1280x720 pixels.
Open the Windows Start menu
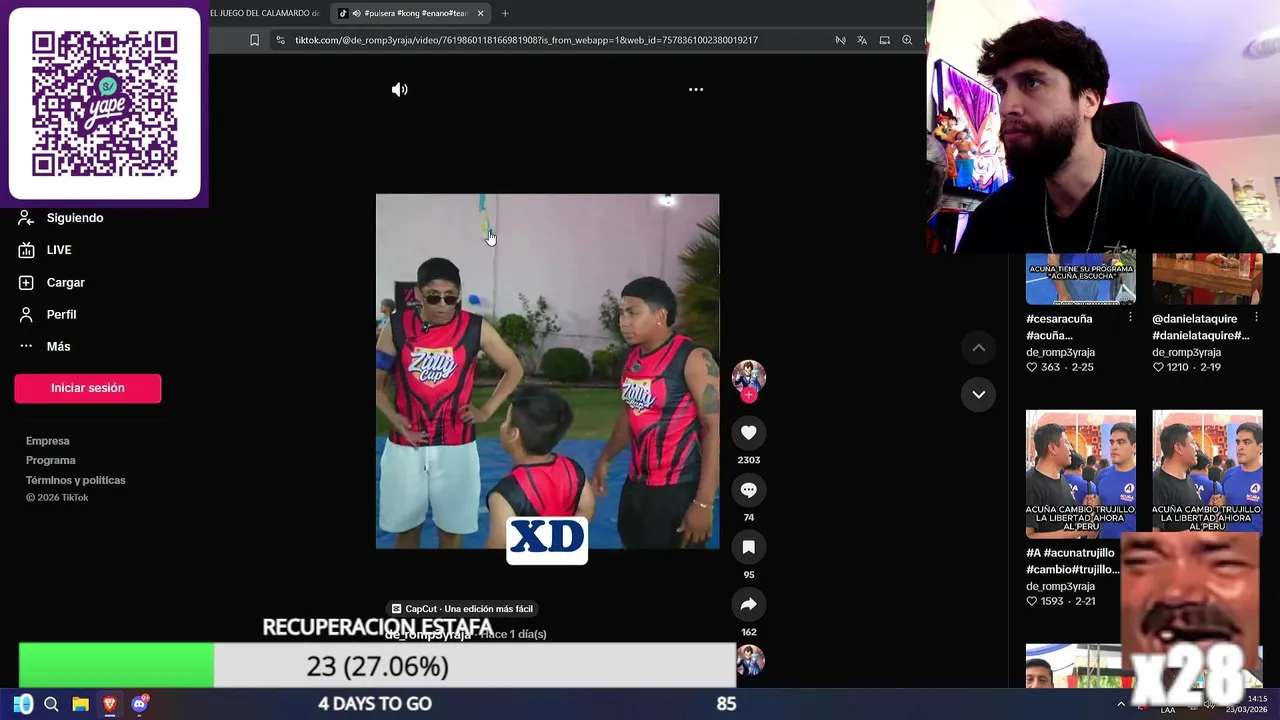(x=23, y=704)
